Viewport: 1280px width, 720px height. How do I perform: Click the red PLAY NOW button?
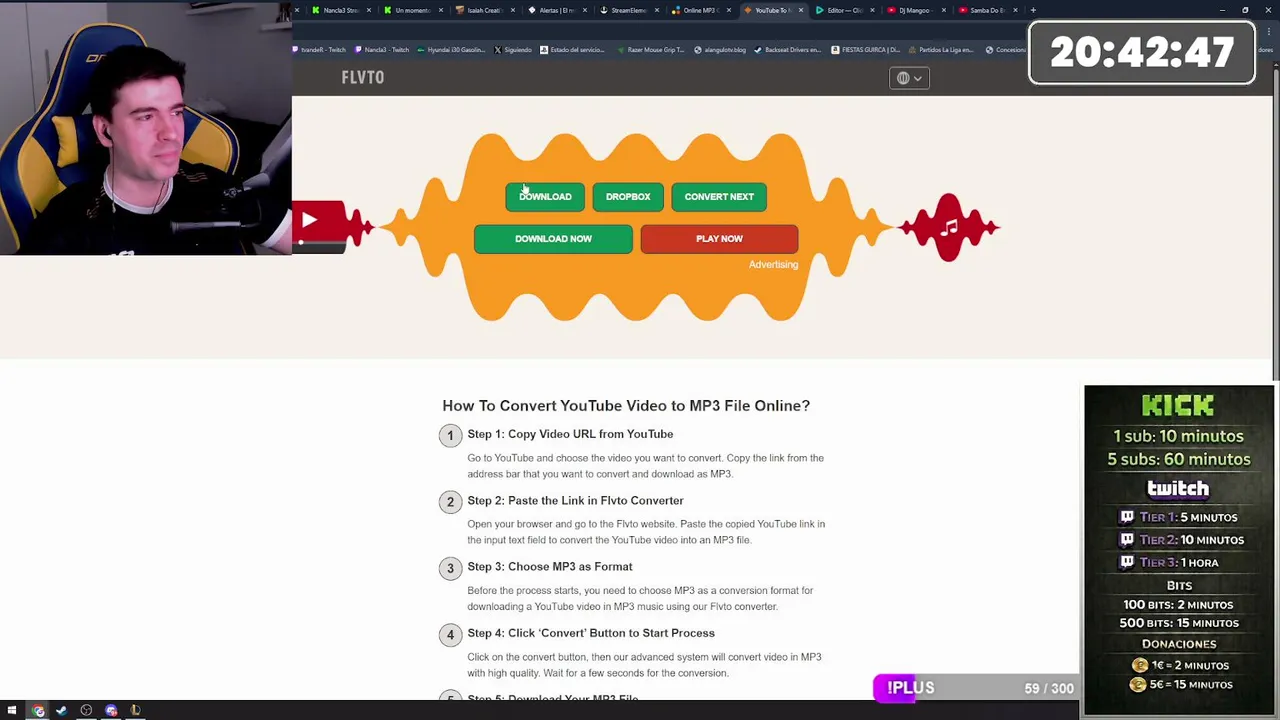[x=719, y=239]
